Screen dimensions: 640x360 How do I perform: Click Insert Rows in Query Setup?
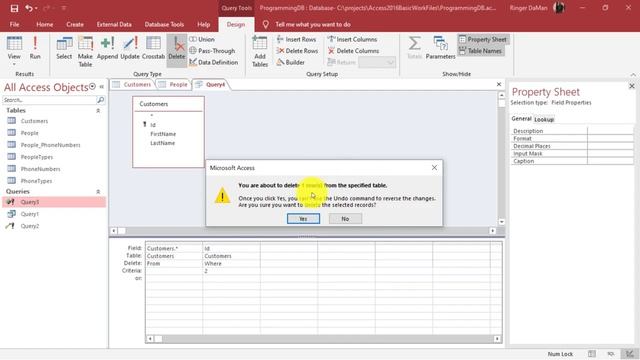click(x=296, y=39)
